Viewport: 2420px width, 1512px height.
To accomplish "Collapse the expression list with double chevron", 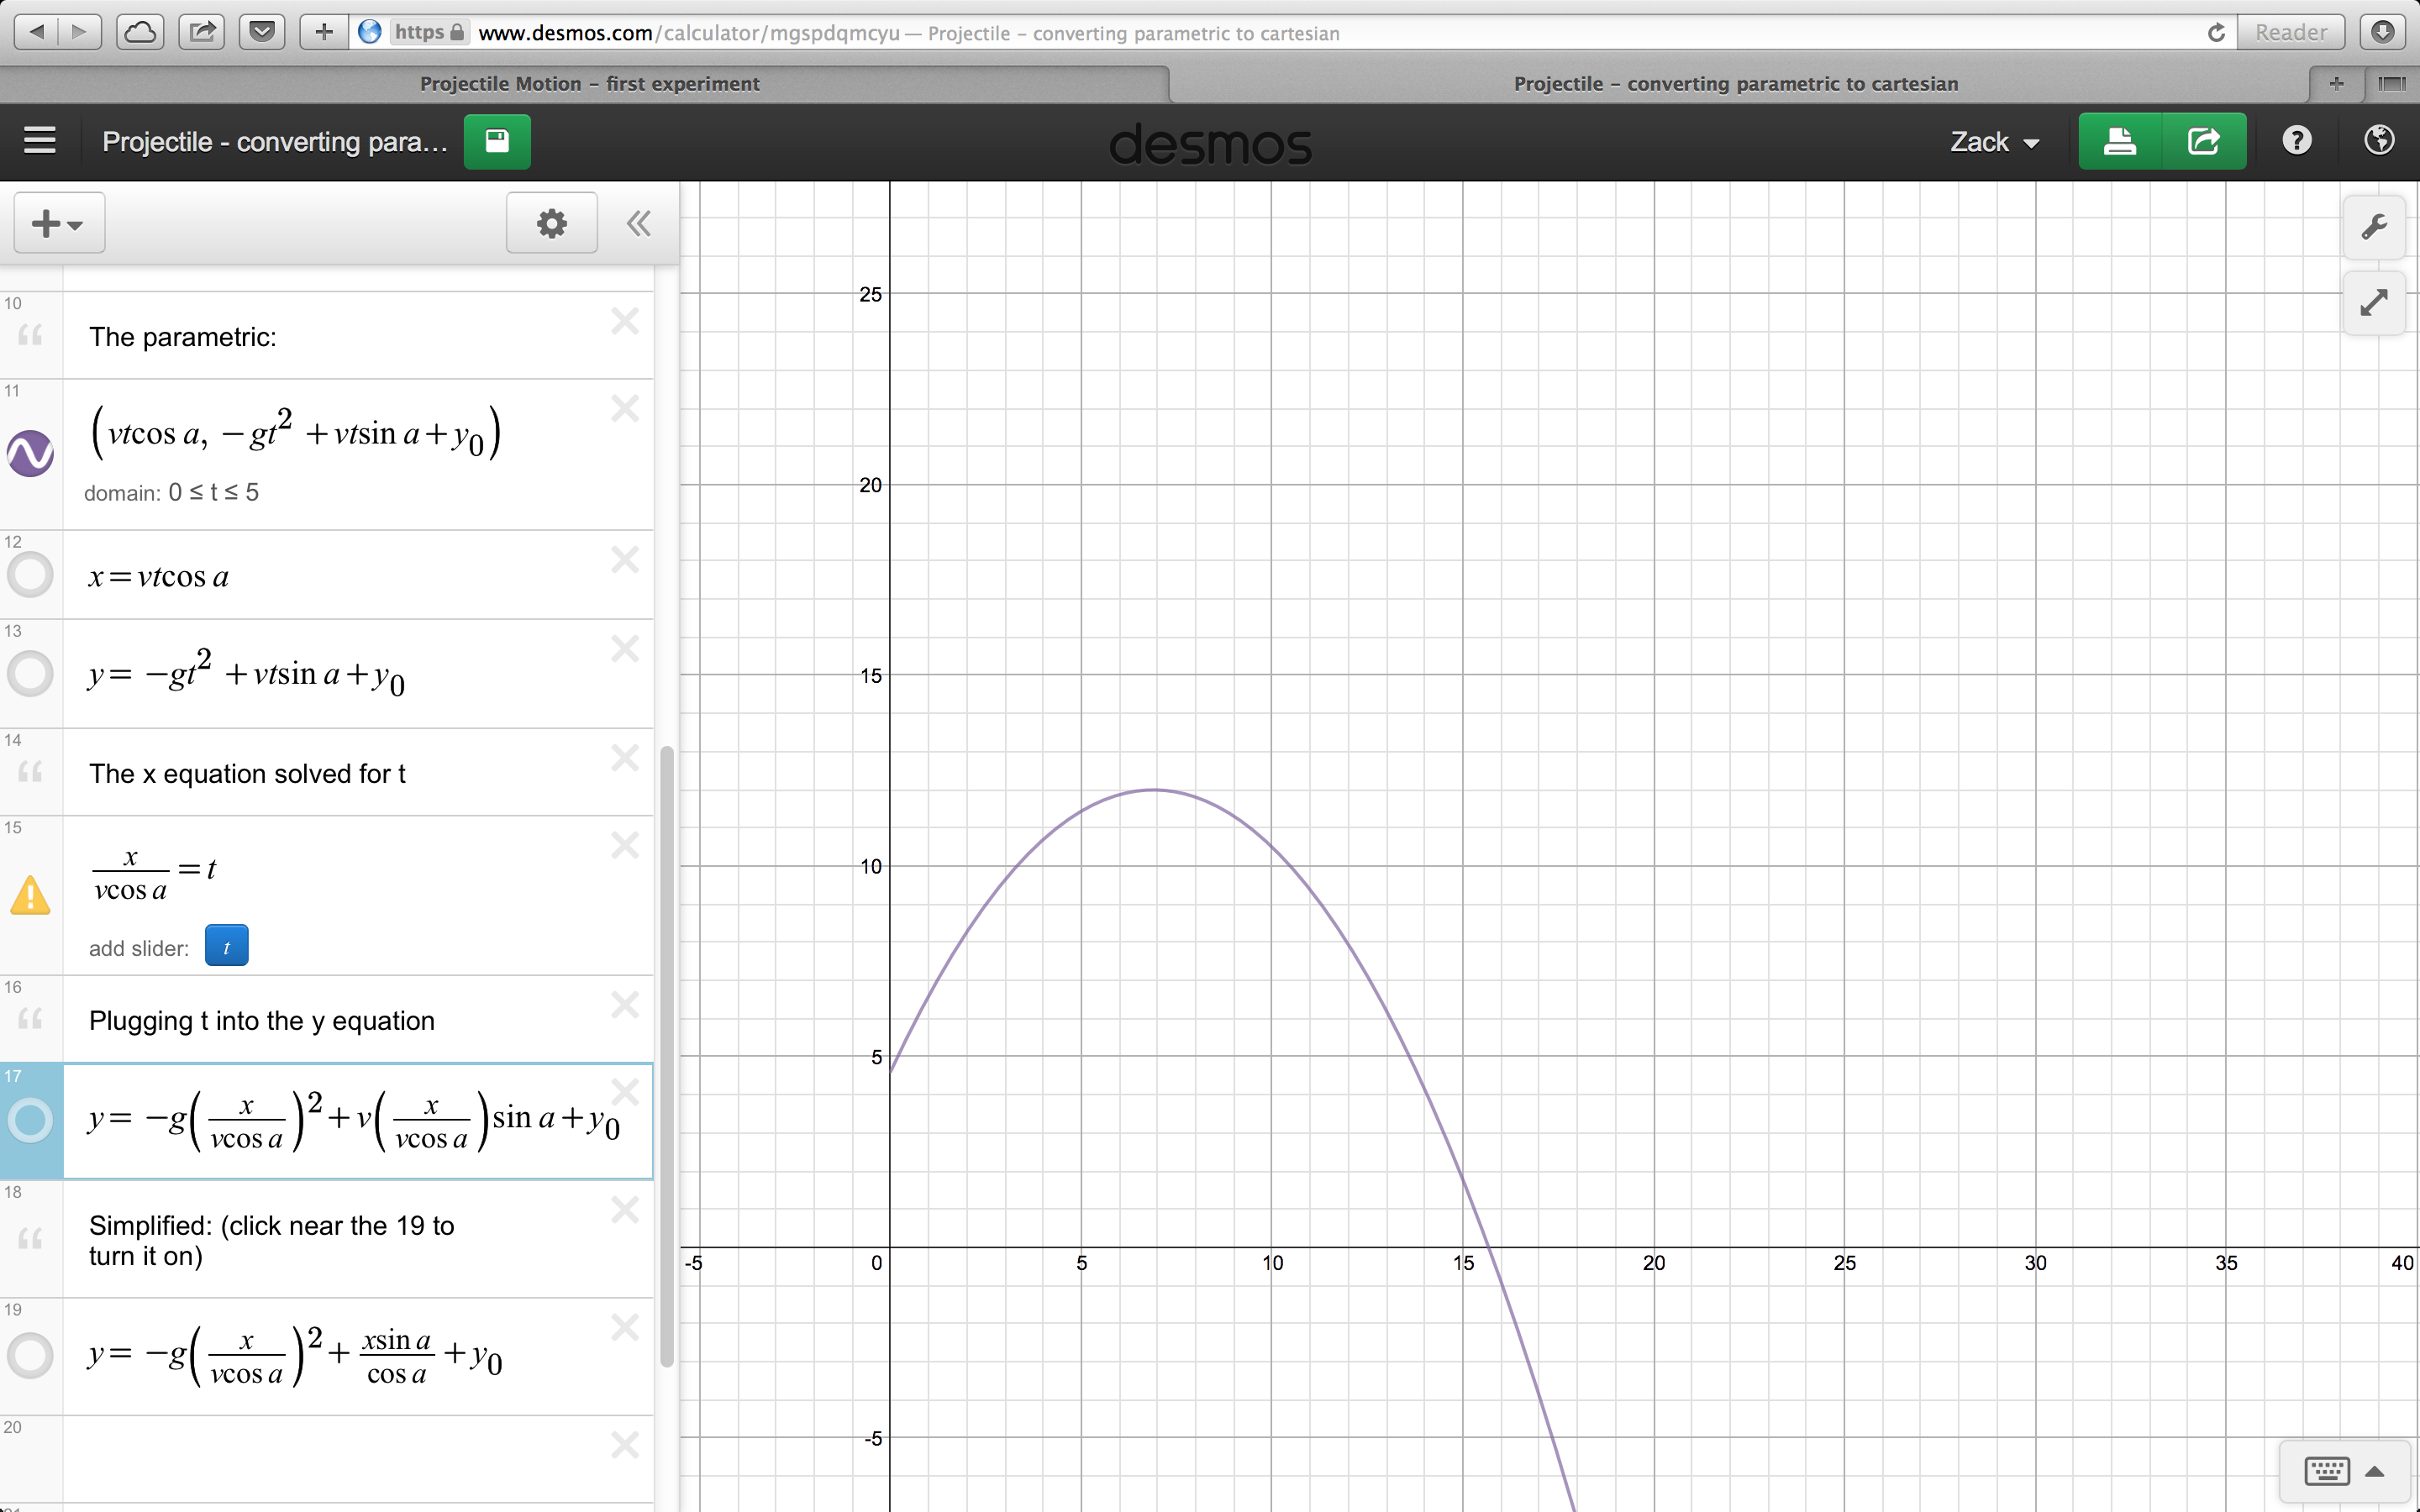I will 638,223.
